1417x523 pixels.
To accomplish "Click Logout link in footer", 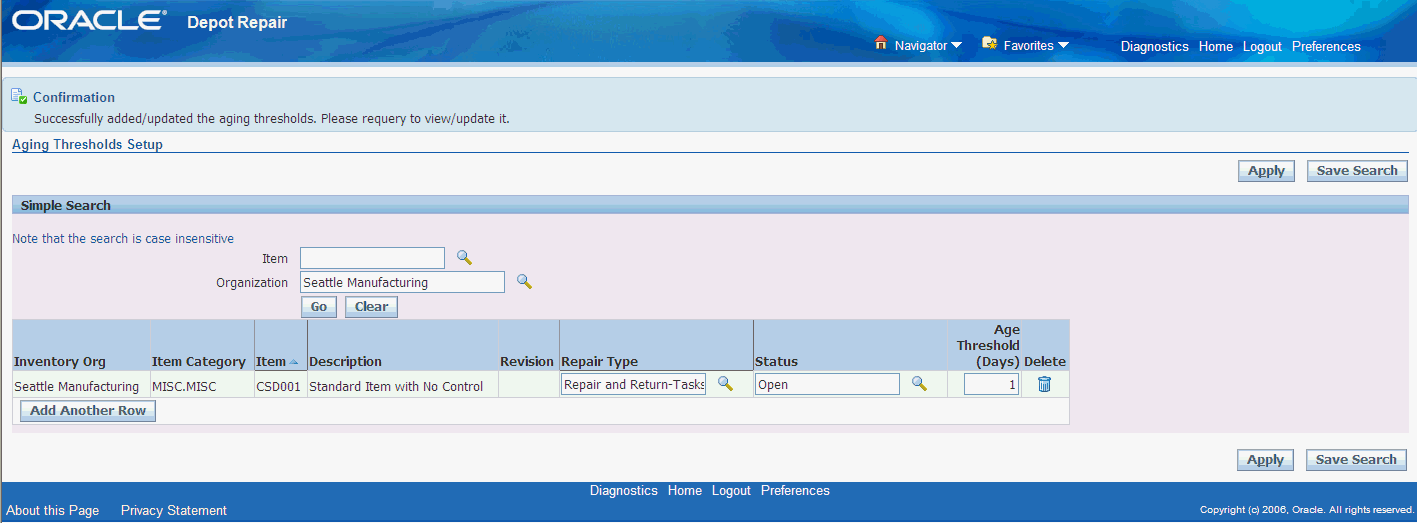I will point(731,491).
